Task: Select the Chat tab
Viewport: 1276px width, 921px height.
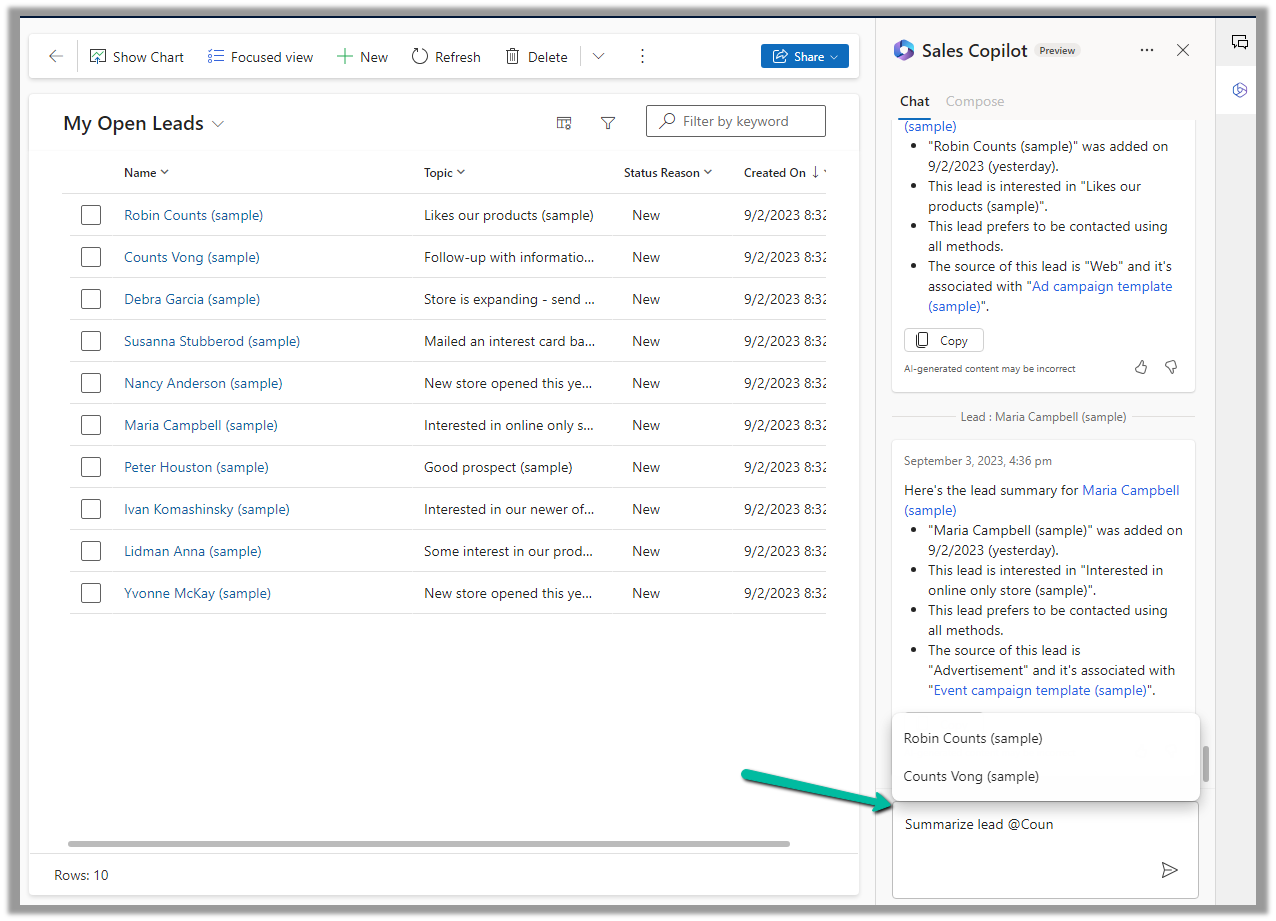Action: click(914, 101)
